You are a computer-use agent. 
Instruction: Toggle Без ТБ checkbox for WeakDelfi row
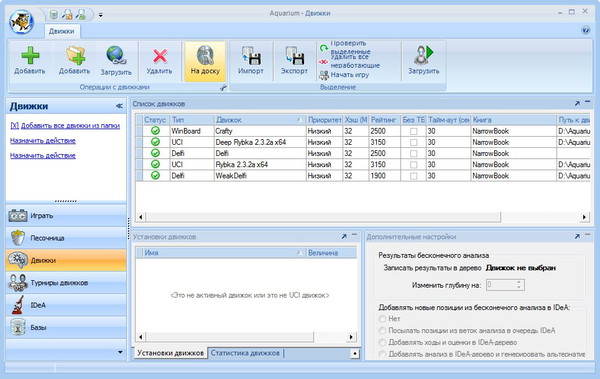(413, 176)
